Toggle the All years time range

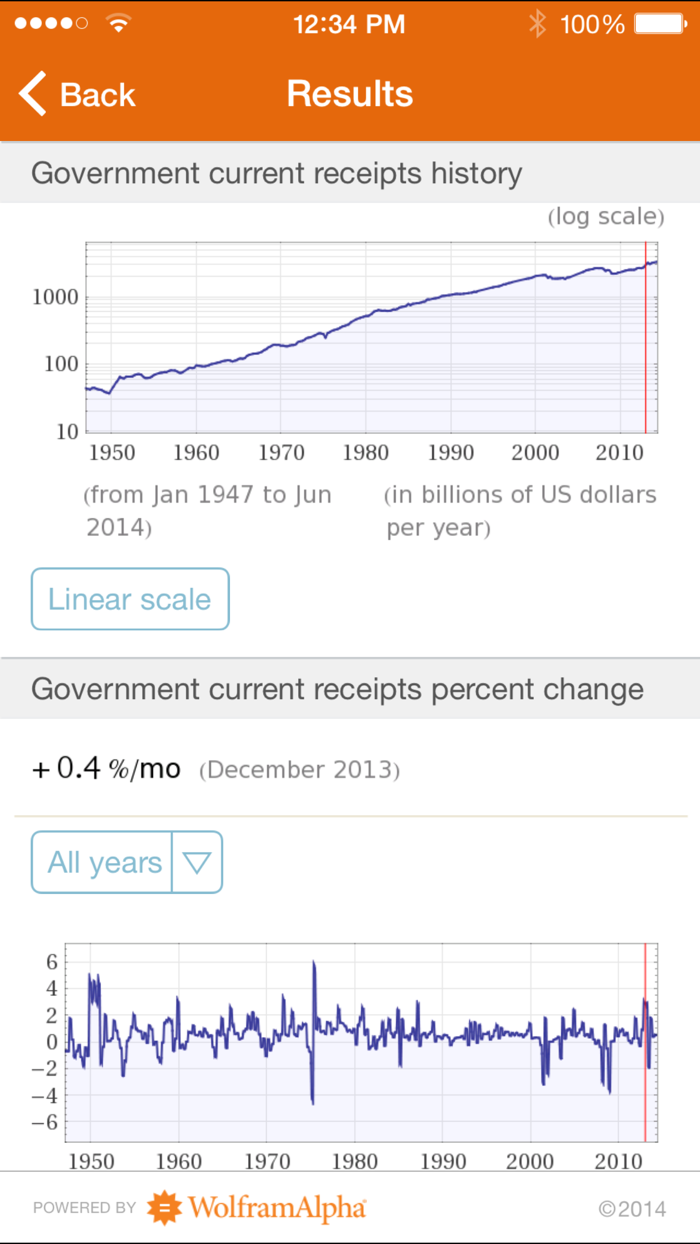click(x=103, y=862)
